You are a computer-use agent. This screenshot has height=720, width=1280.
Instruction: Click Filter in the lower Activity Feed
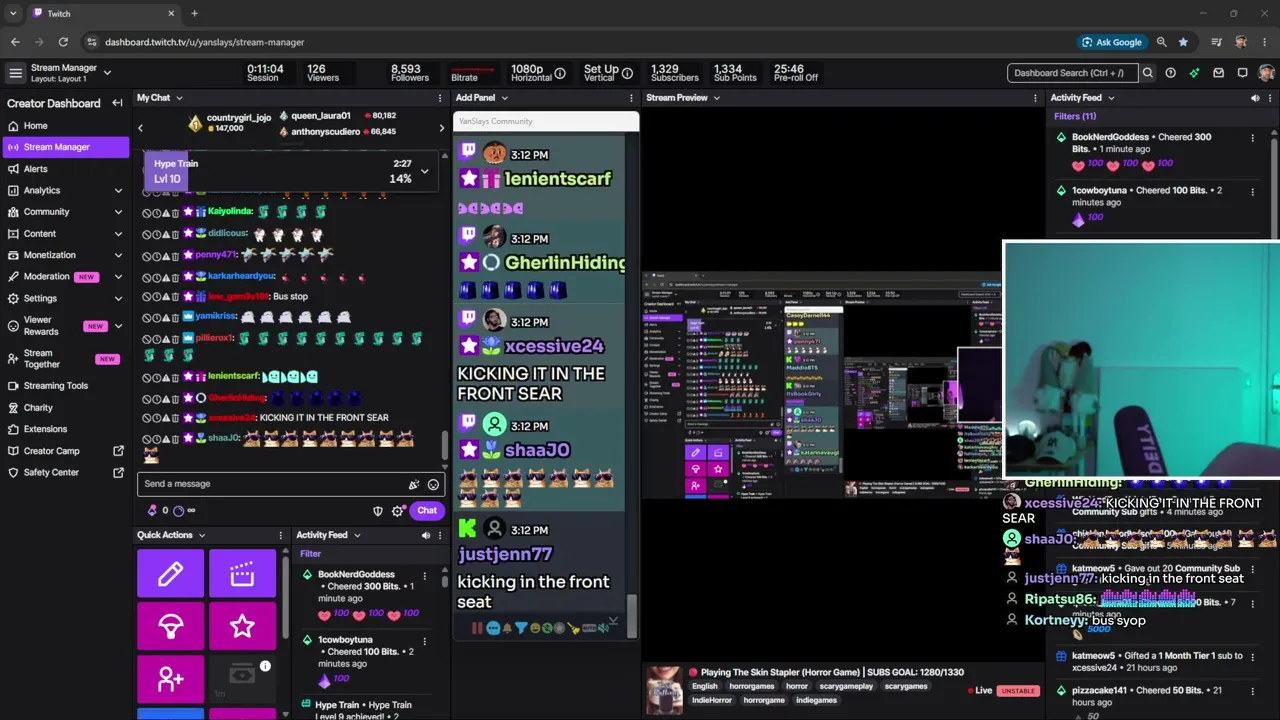[310, 553]
